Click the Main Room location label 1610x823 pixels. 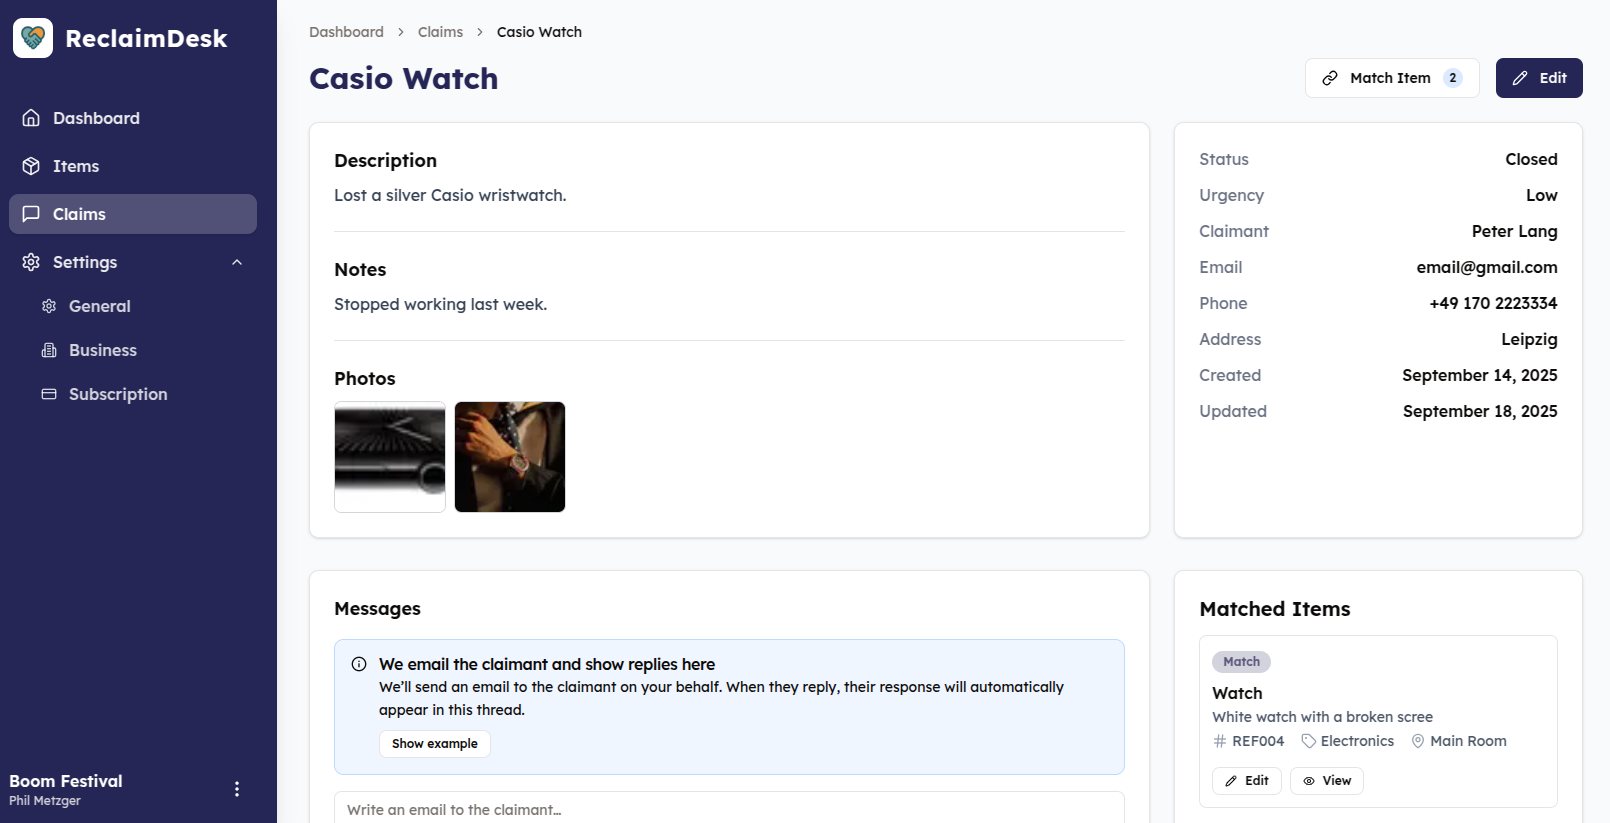coord(1468,741)
